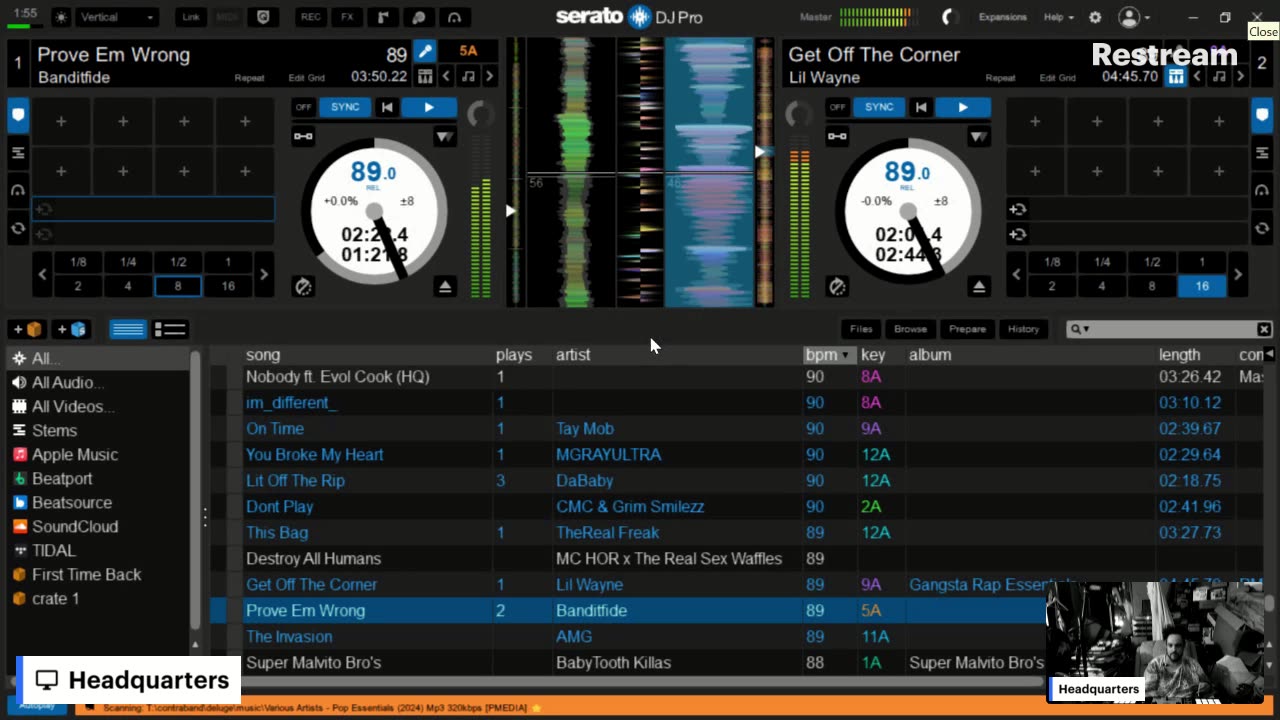Select the Stems library item
This screenshot has width=1280, height=720.
coord(54,430)
